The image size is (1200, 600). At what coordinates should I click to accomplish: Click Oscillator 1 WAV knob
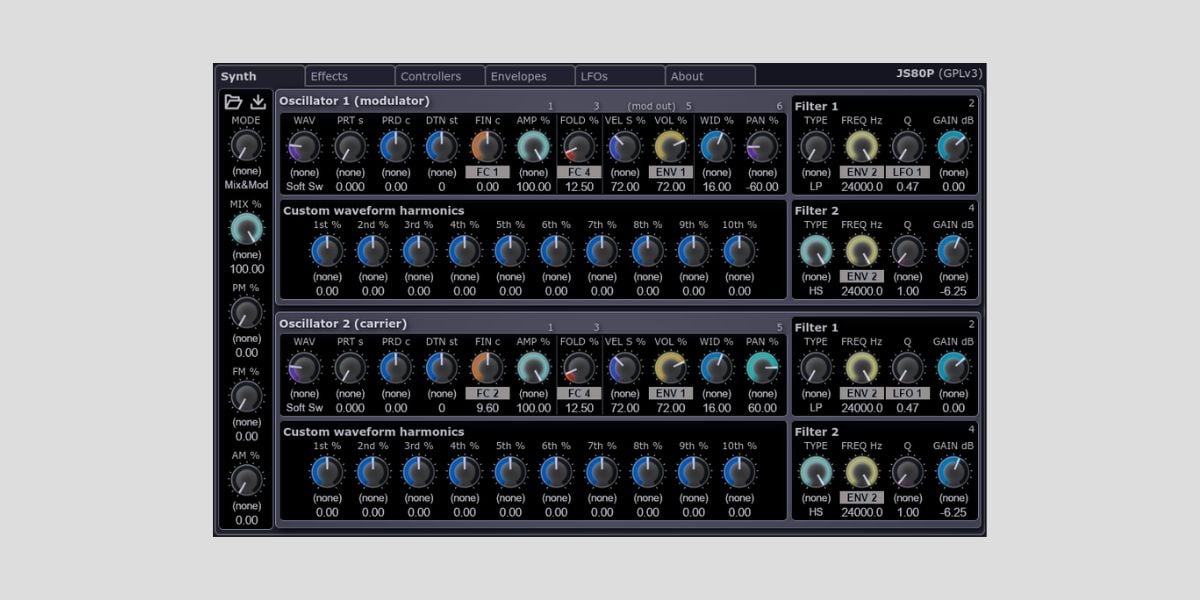tap(304, 147)
